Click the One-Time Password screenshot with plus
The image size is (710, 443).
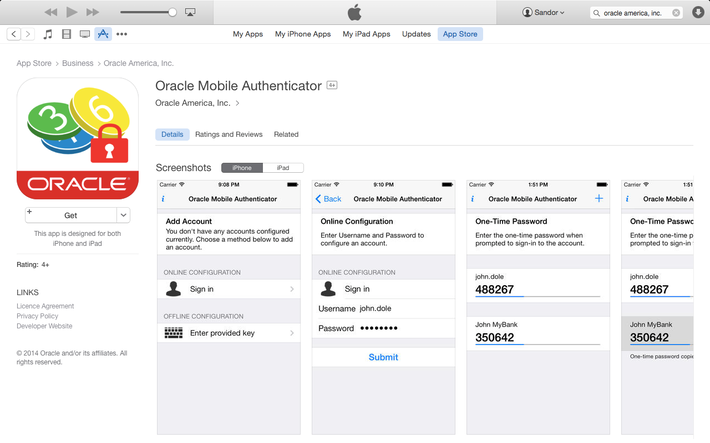coord(538,308)
